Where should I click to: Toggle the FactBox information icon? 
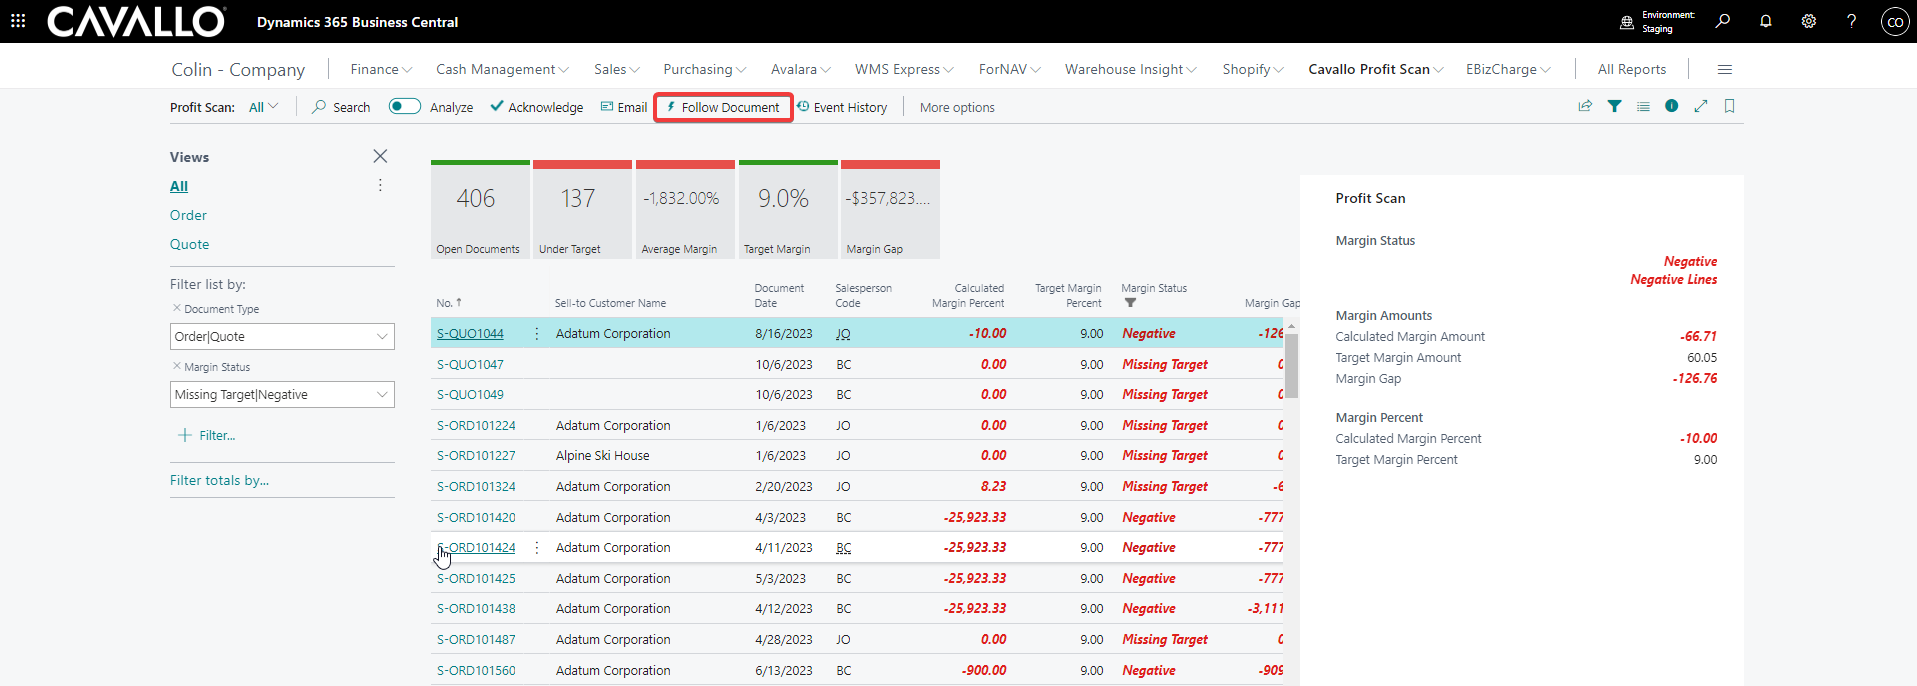pyautogui.click(x=1671, y=106)
